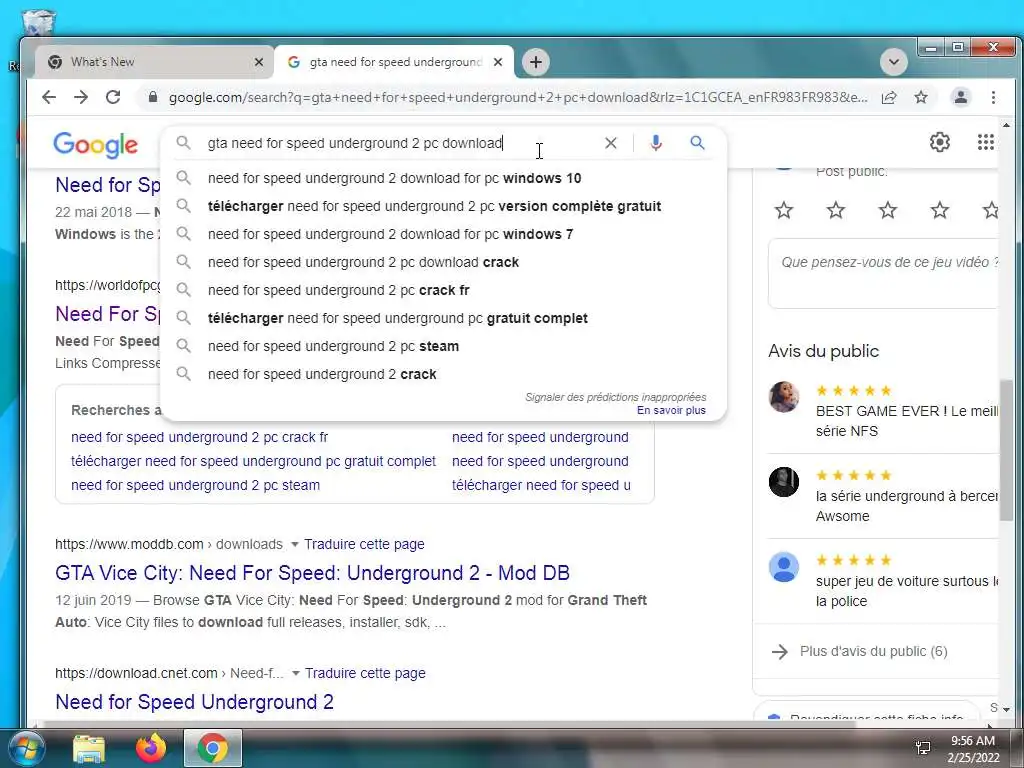
Task: Click scrollbar down arrow at bottom
Action: pyautogui.click(x=1006, y=709)
